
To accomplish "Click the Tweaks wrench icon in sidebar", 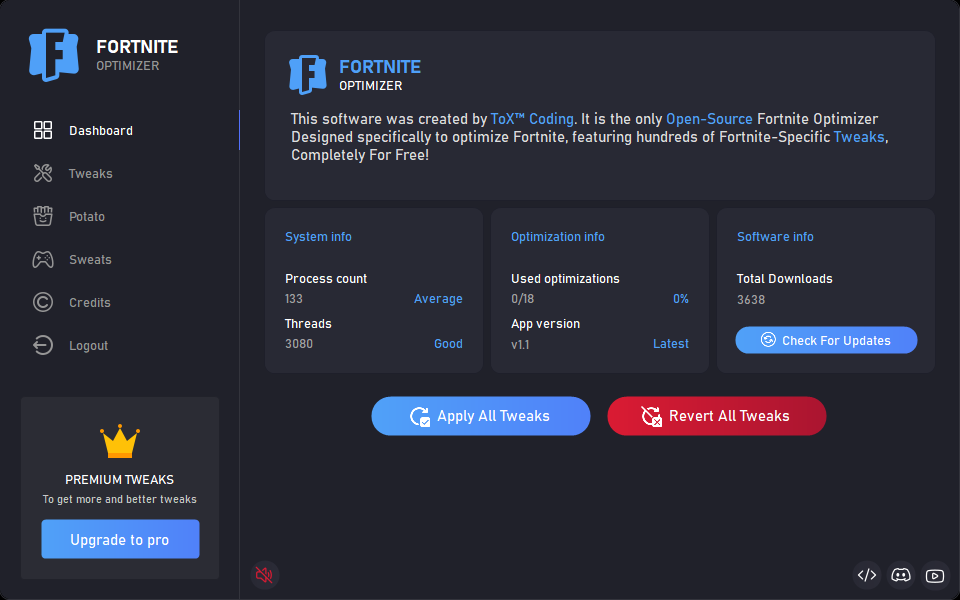I will coord(42,173).
